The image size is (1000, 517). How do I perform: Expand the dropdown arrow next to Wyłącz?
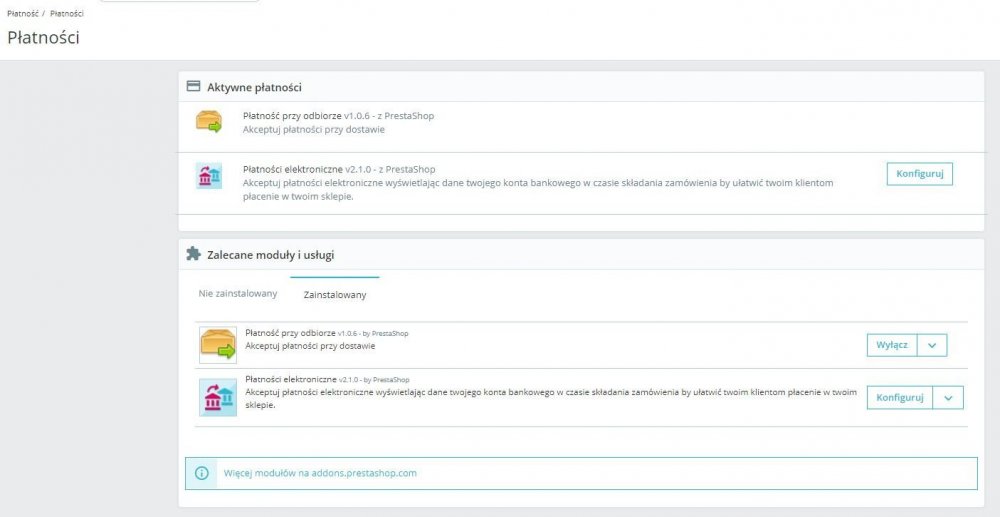(x=931, y=345)
